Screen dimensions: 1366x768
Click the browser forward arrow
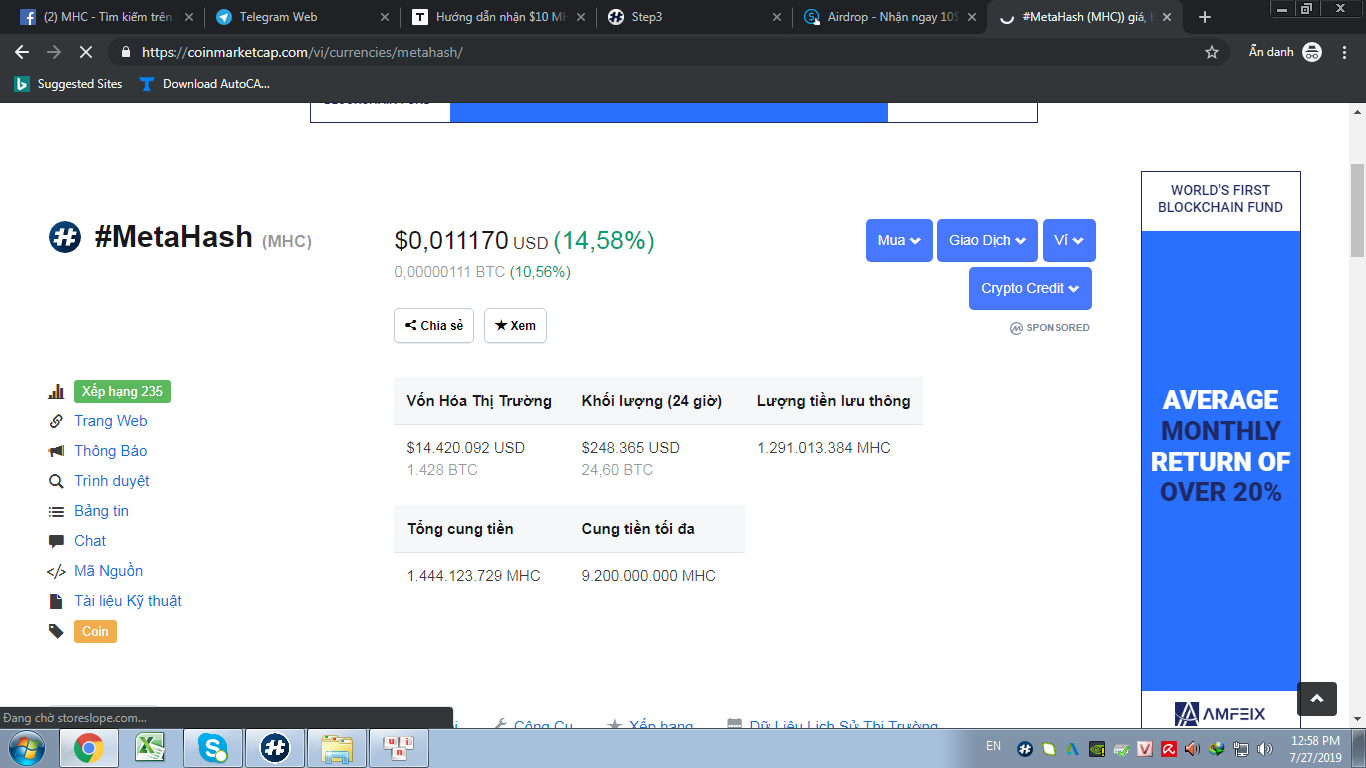(54, 52)
